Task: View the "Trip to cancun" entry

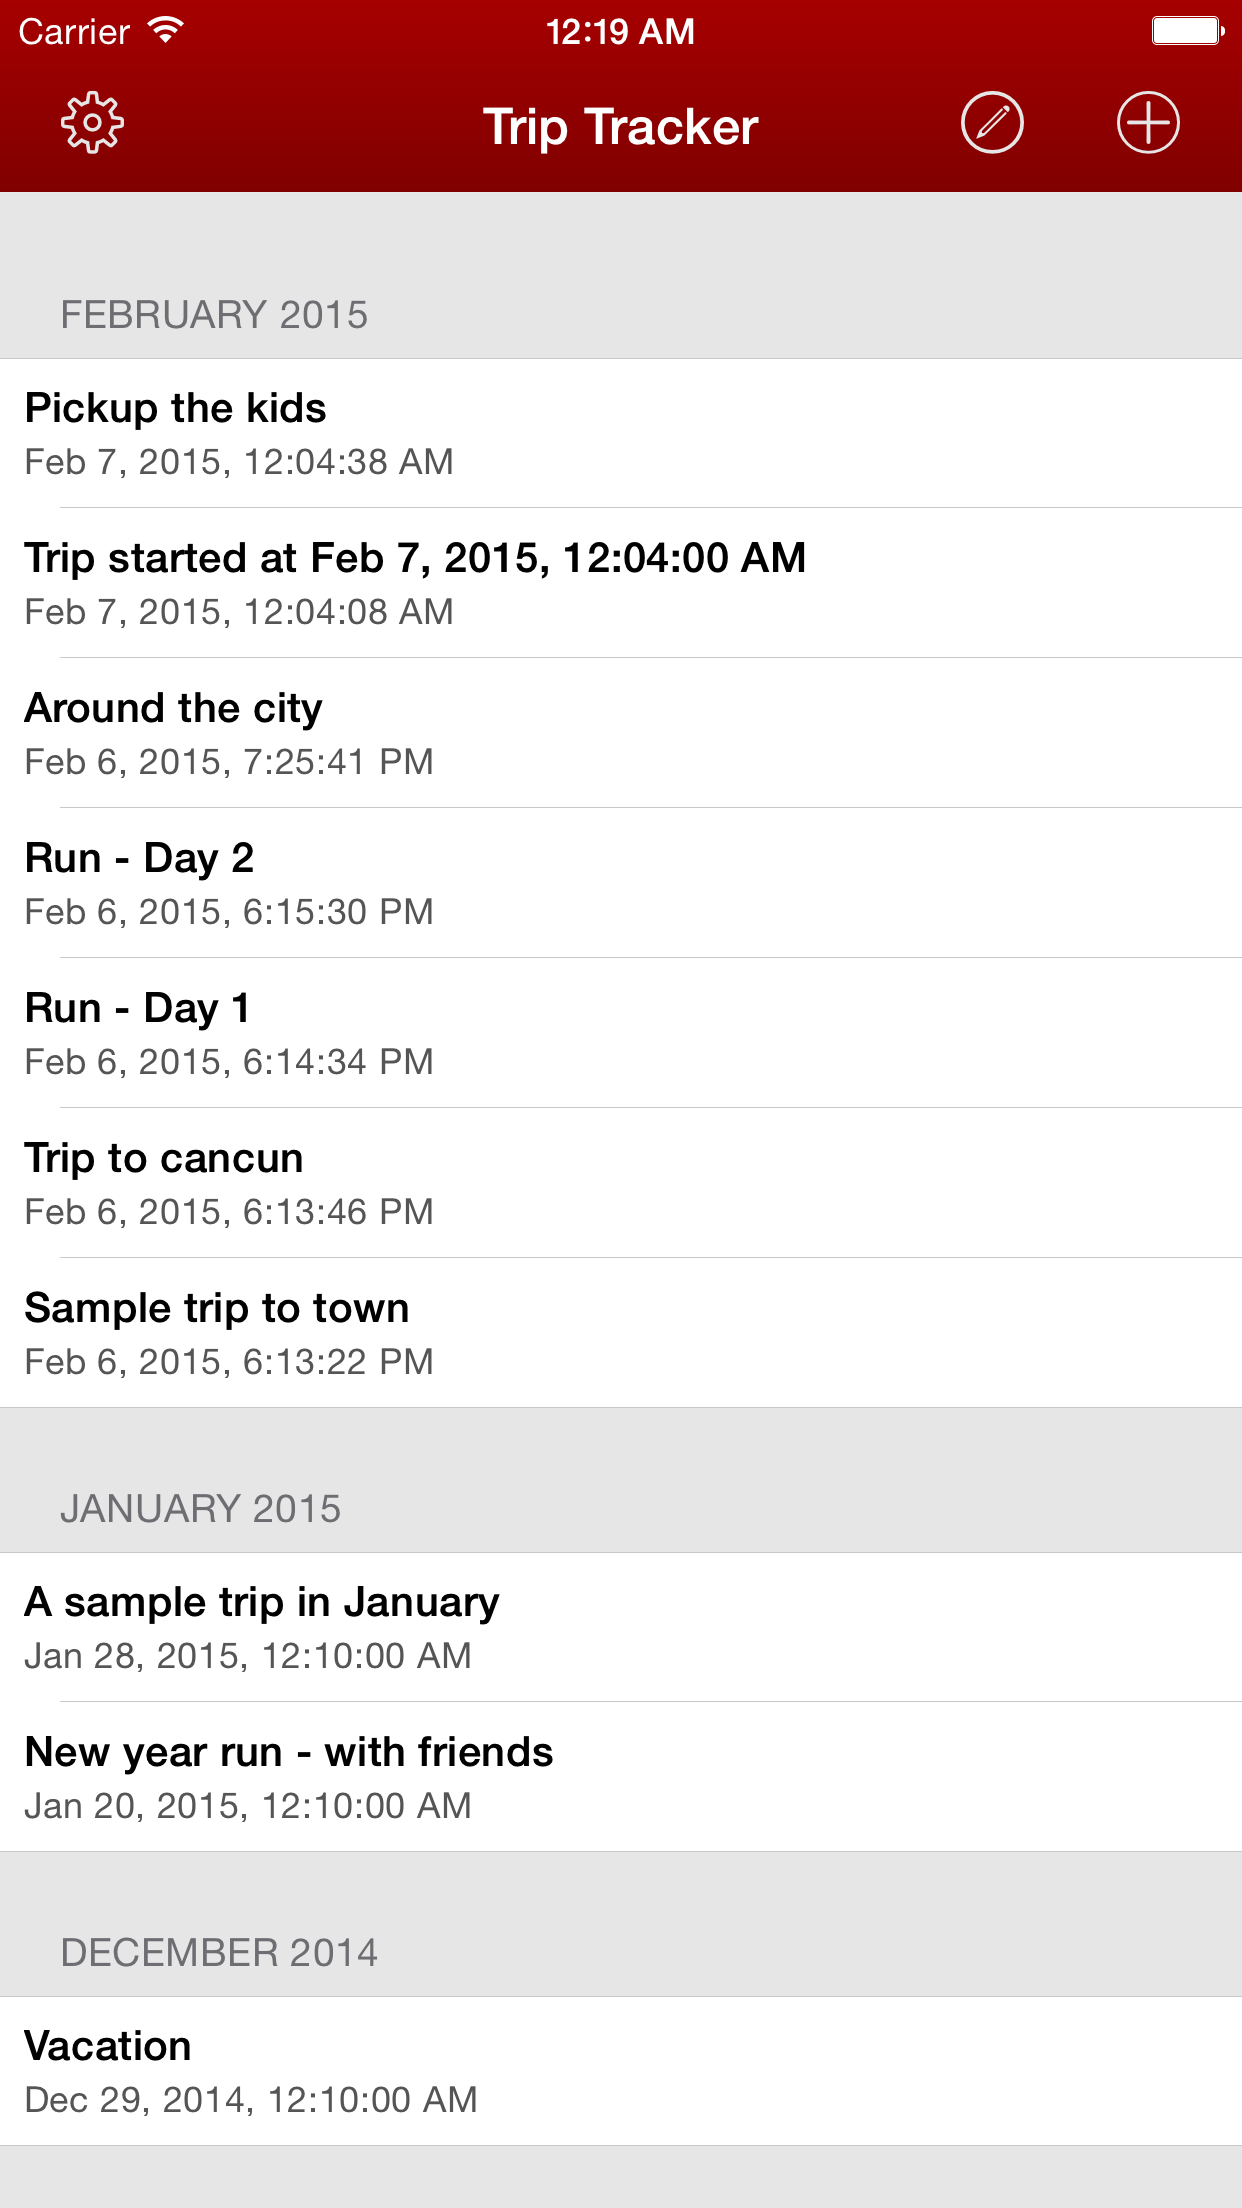Action: (620, 1183)
